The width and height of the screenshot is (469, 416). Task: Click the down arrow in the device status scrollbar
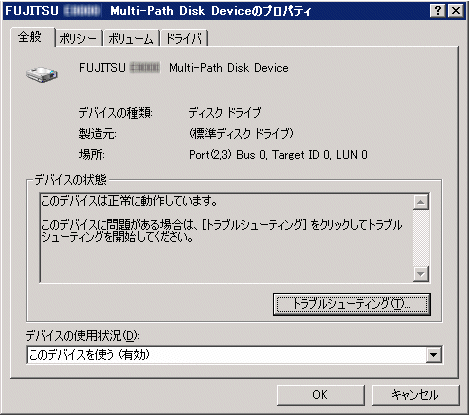tap(421, 274)
